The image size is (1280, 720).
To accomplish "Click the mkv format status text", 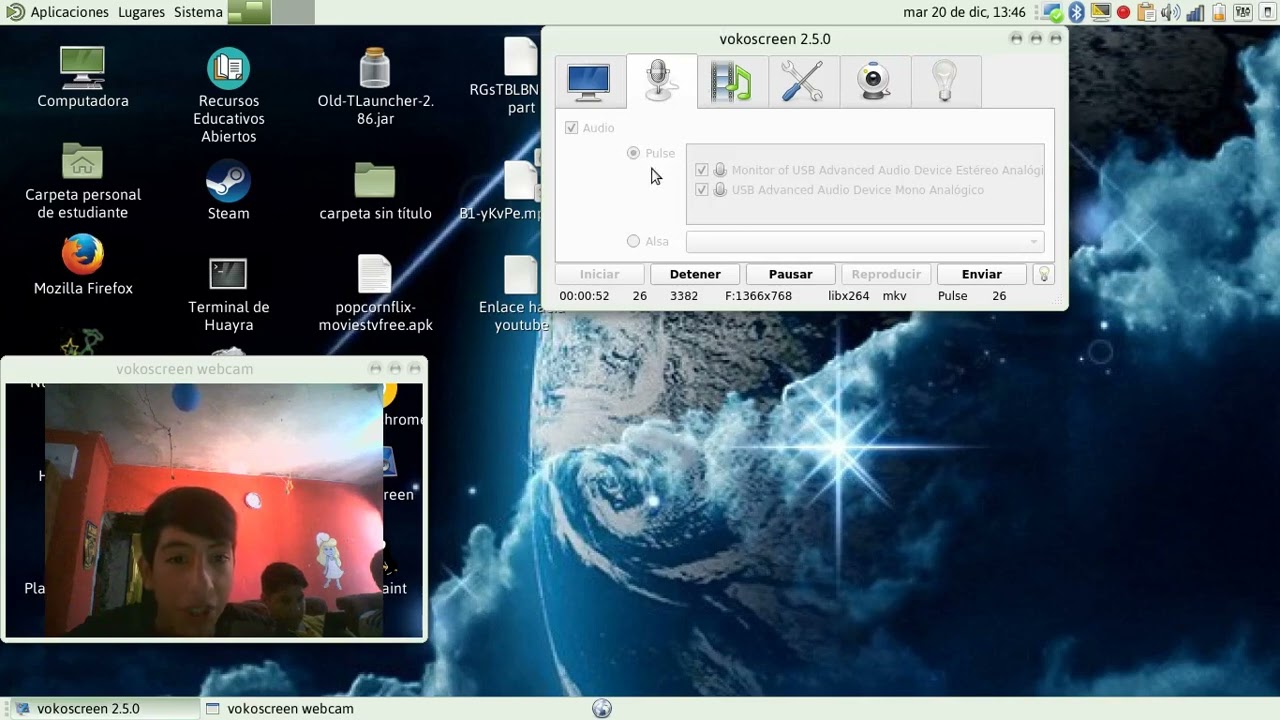I will tap(894, 296).
